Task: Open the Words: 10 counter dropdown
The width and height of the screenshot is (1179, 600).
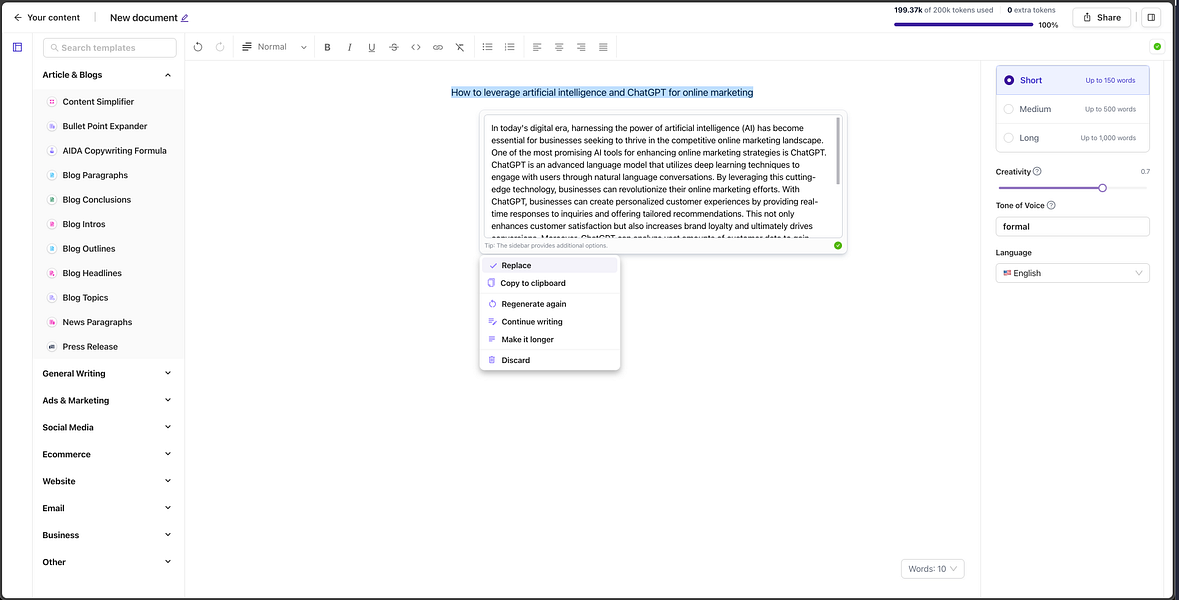Action: (932, 569)
